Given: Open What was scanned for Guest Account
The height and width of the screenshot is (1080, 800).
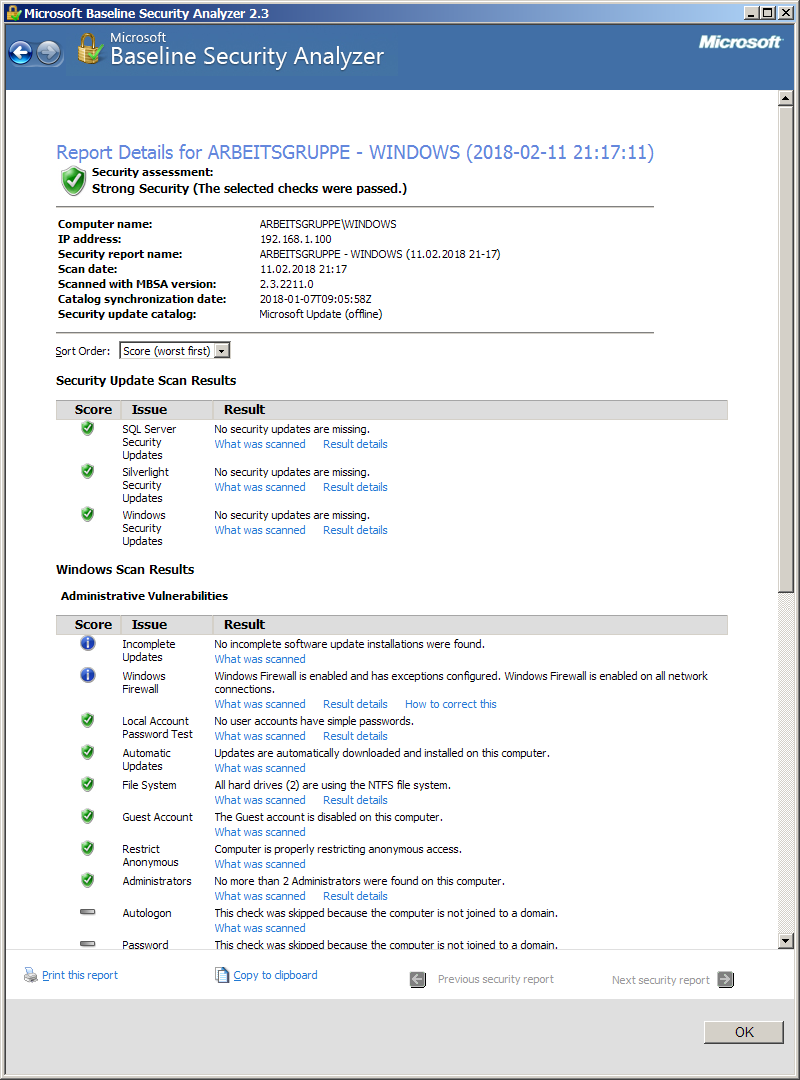Looking at the screenshot, I should click(260, 832).
